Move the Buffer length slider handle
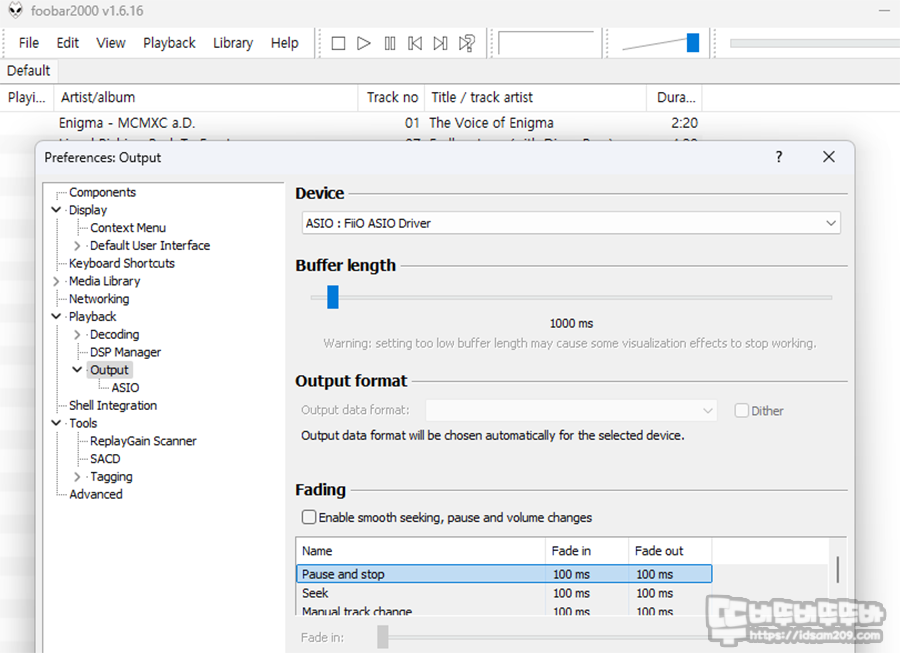 click(333, 297)
